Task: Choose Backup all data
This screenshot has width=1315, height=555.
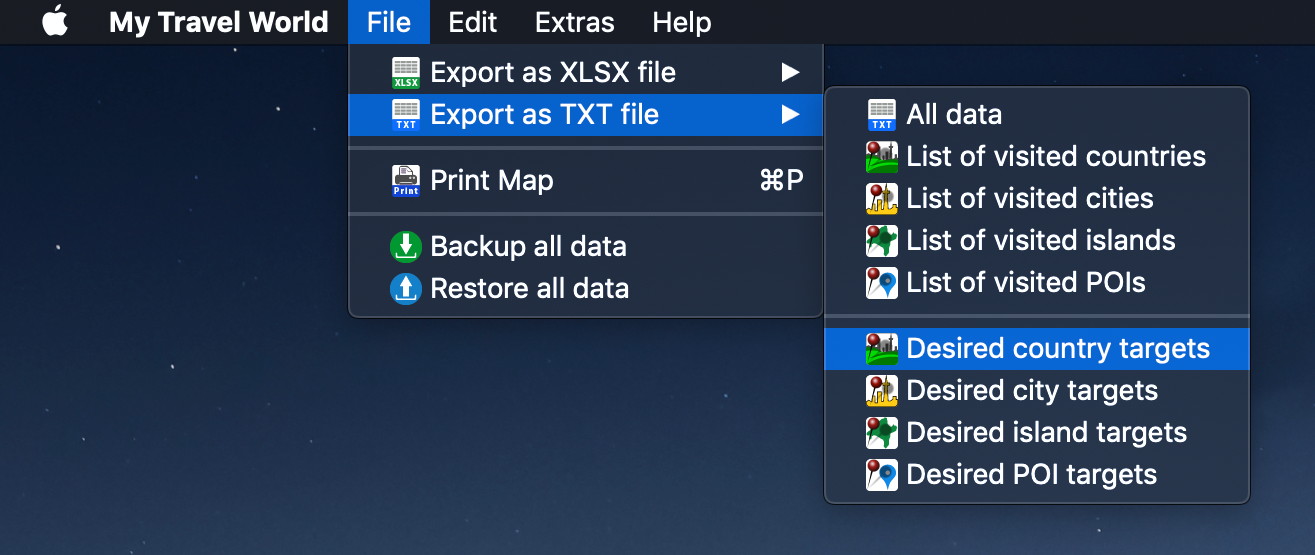Action: (585, 247)
